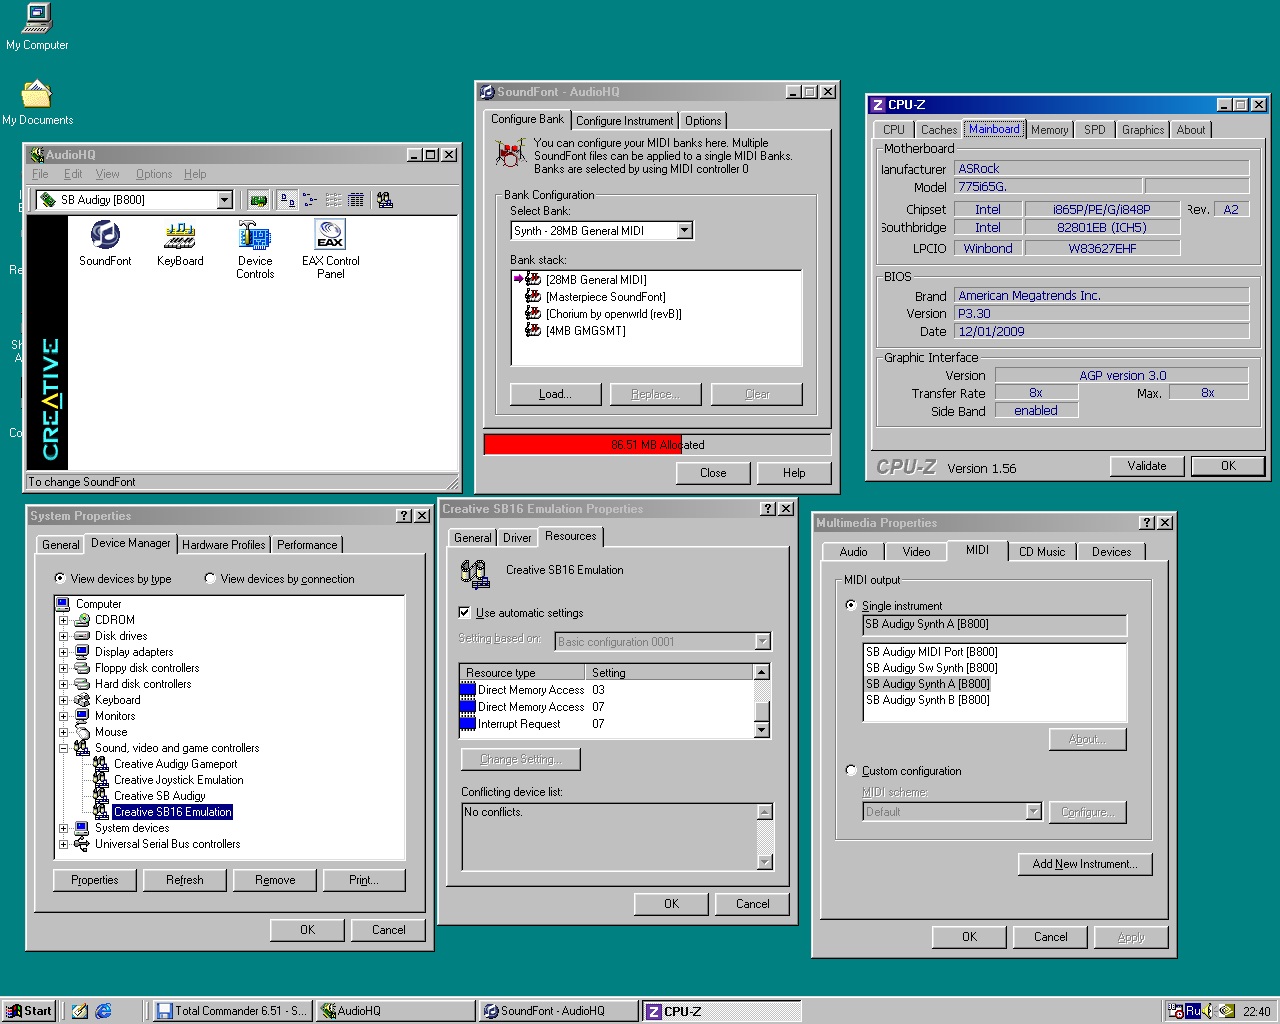
Task: Click the red memory allocation bar
Action: [582, 445]
